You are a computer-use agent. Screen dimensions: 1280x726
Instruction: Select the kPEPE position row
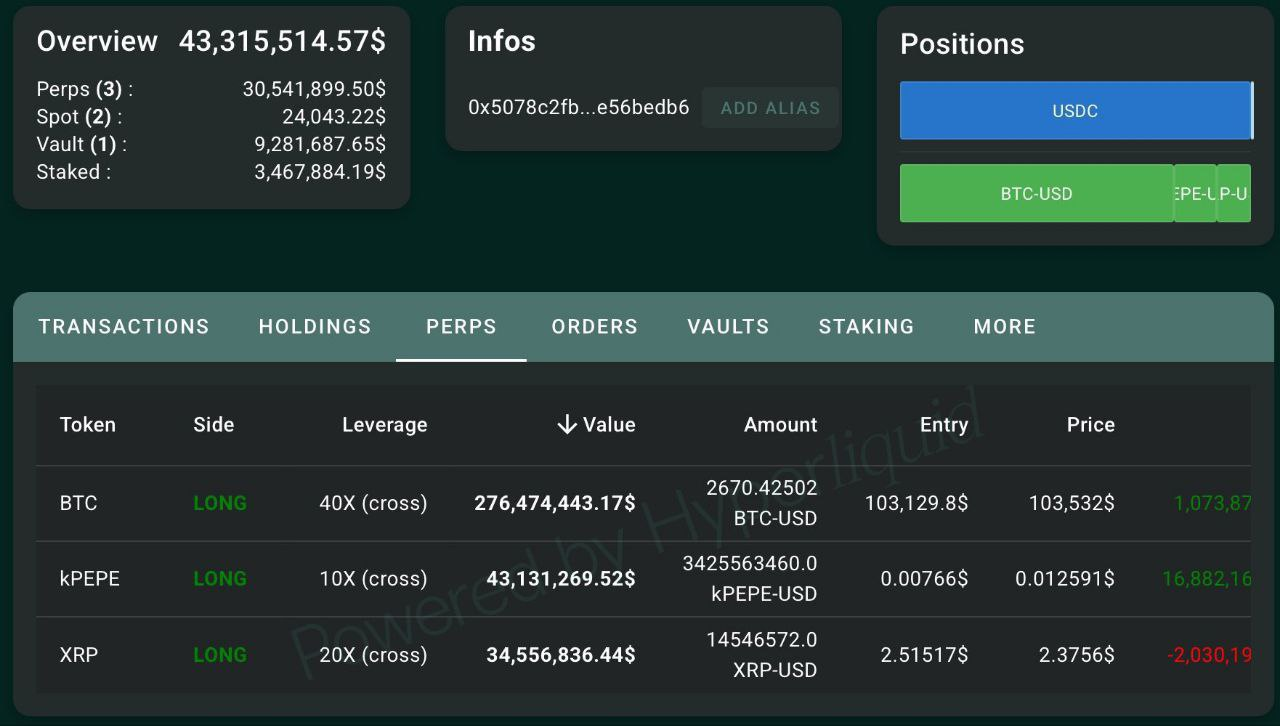coord(643,579)
